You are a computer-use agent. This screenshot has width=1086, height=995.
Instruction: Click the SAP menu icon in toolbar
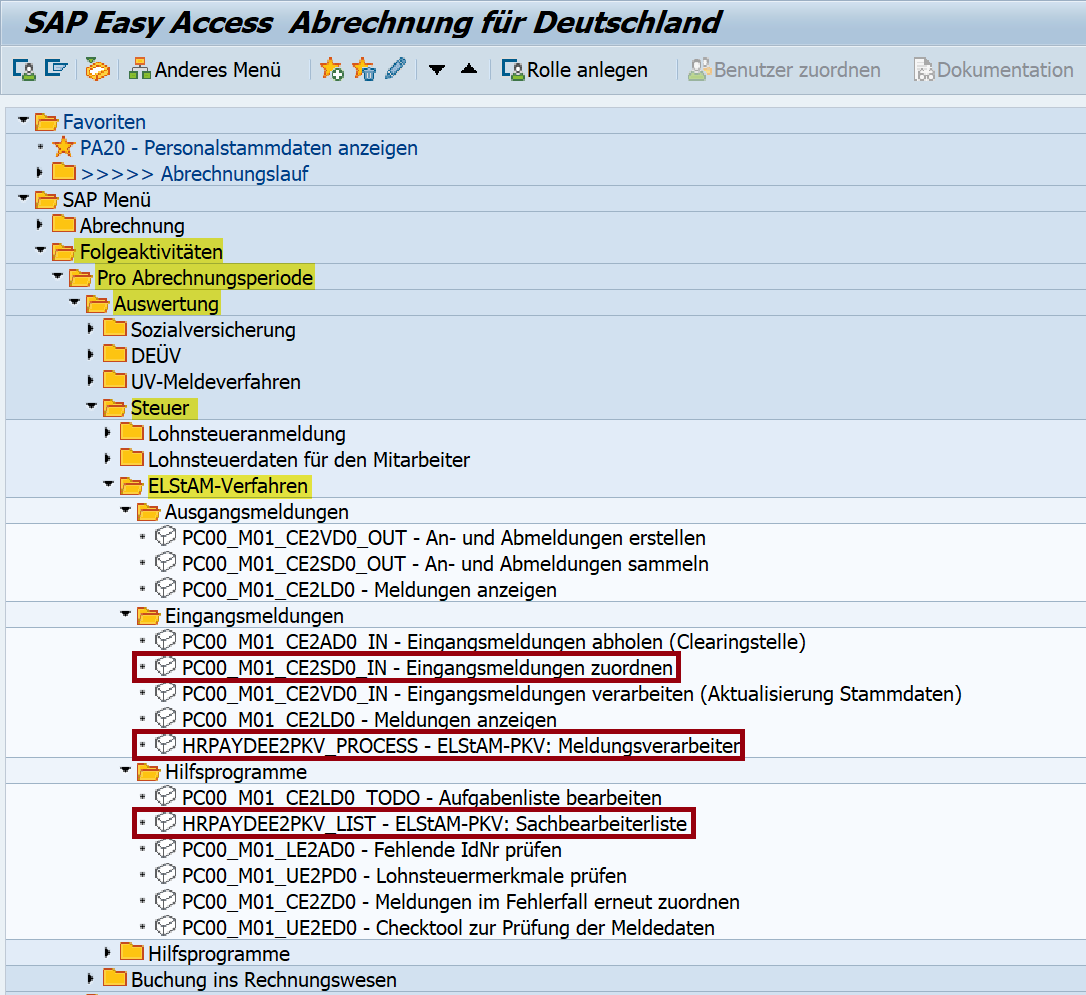click(56, 70)
